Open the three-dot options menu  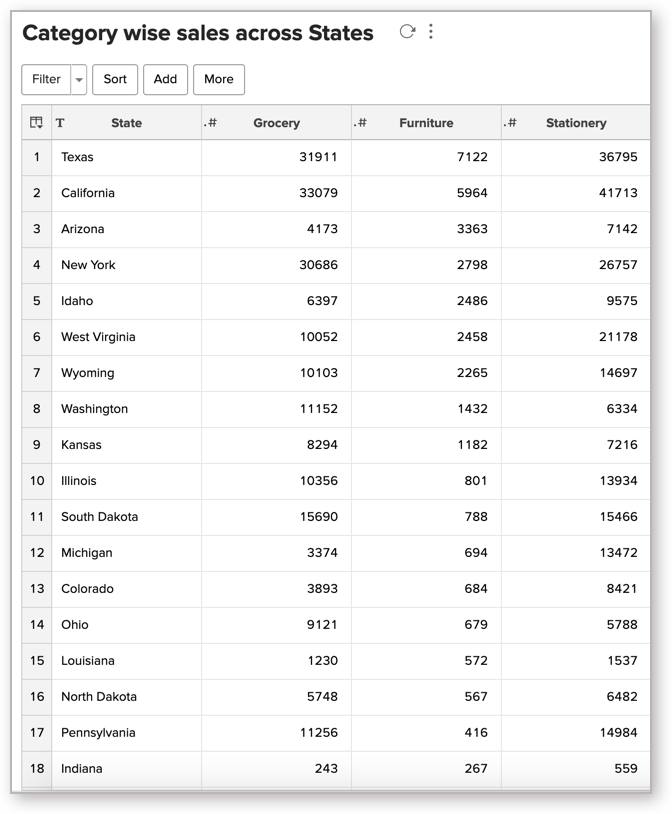tap(431, 32)
